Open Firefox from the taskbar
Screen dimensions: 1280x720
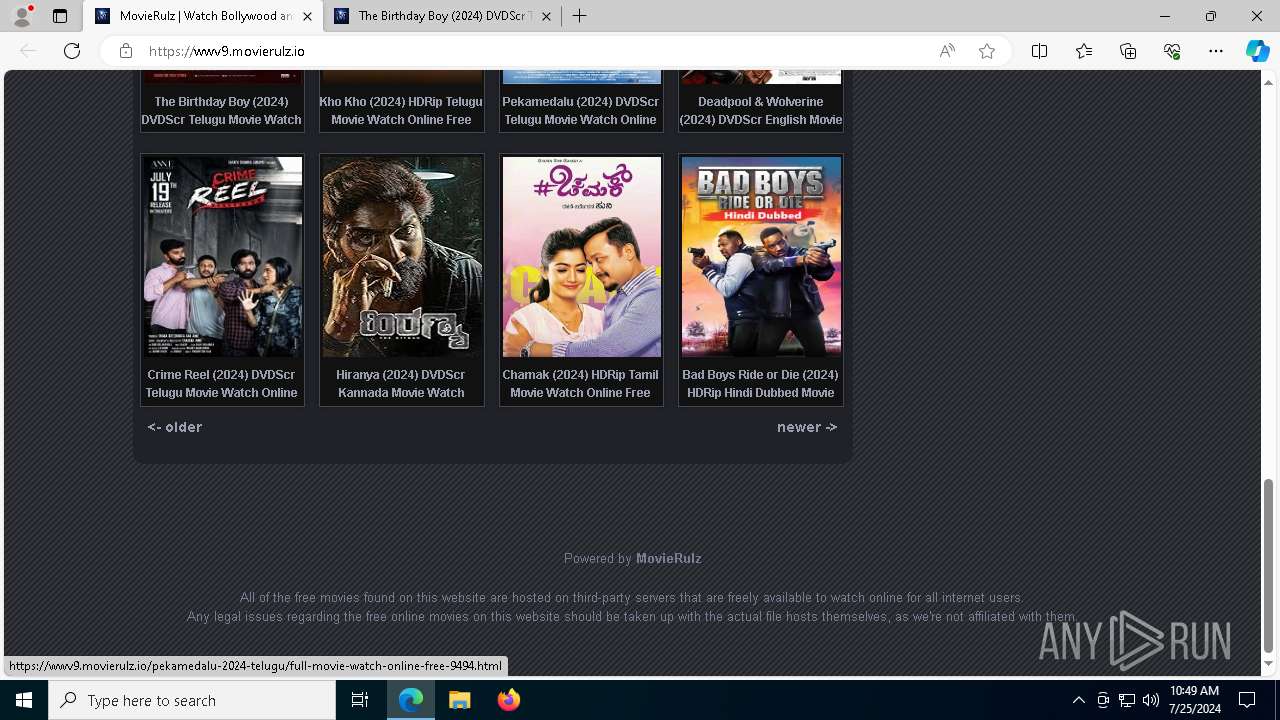point(509,700)
